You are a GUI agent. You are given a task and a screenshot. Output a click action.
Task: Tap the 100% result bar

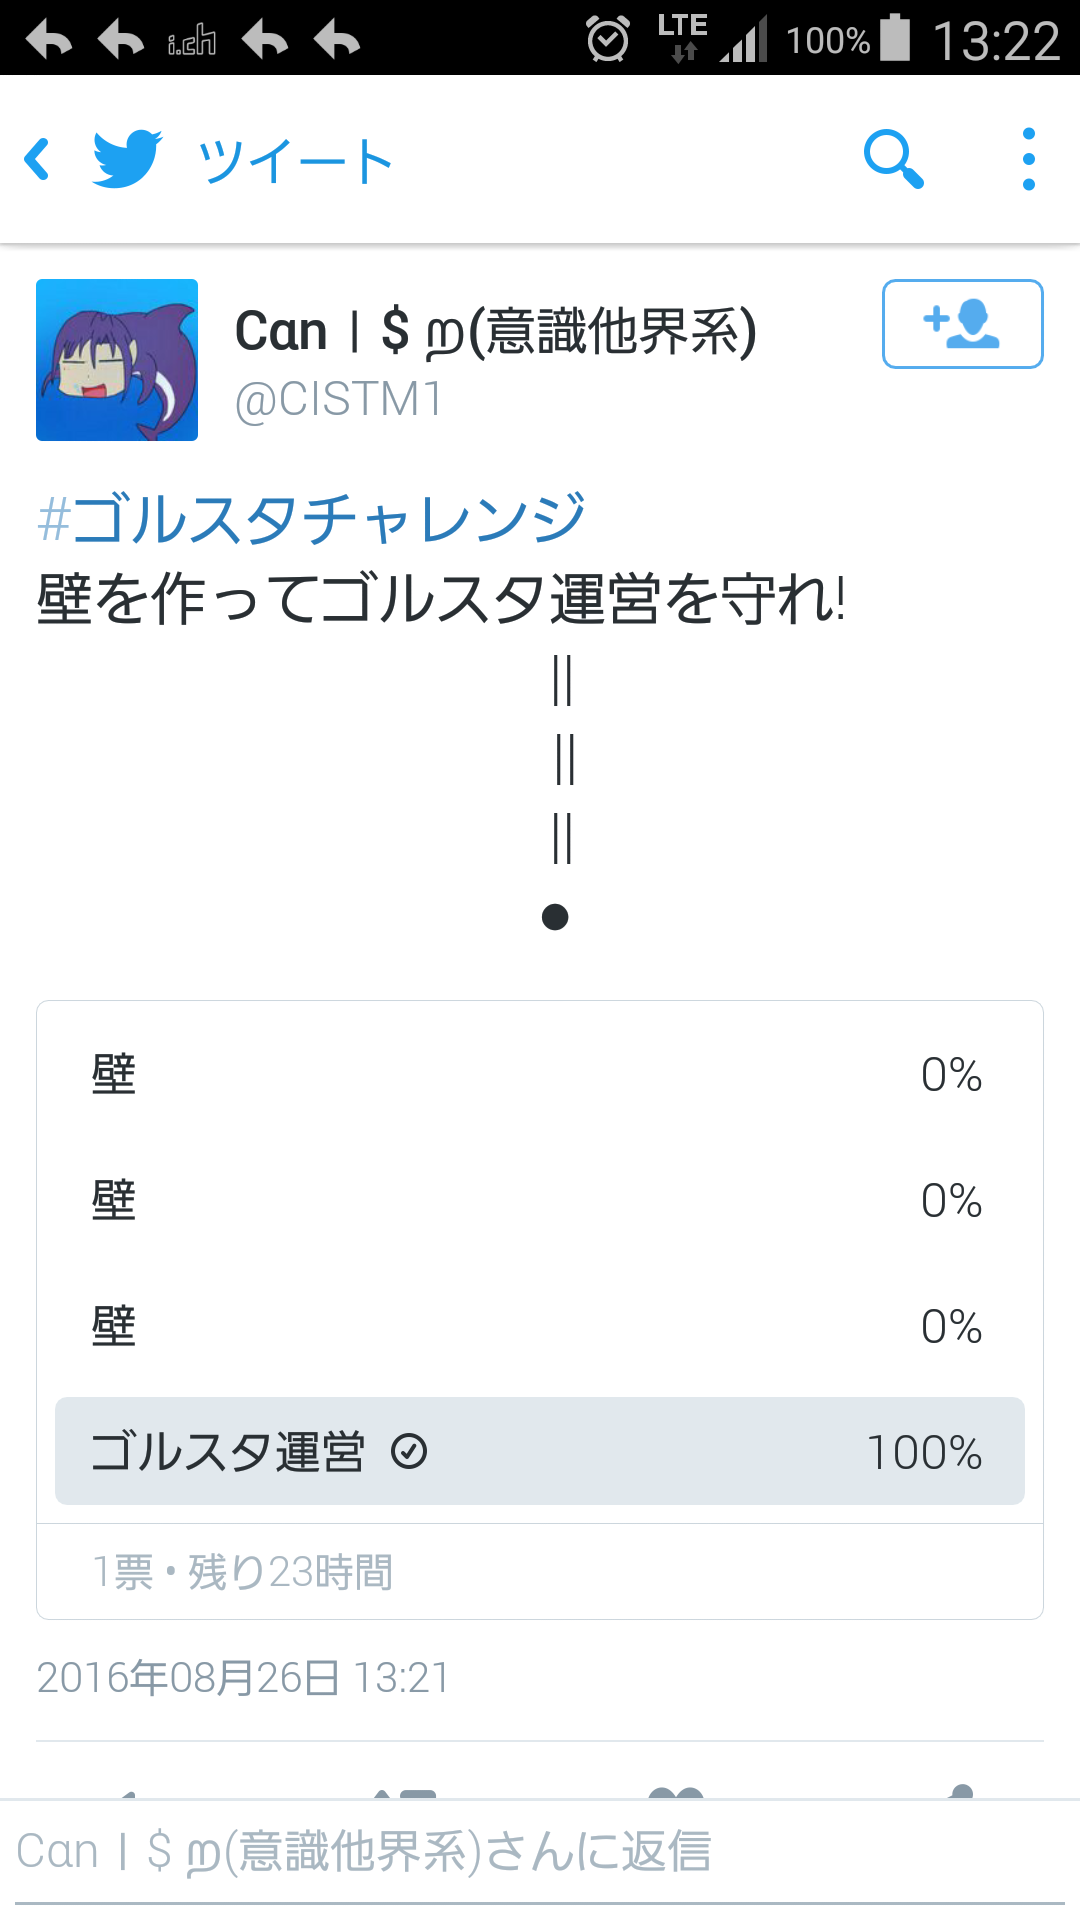(x=924, y=1452)
